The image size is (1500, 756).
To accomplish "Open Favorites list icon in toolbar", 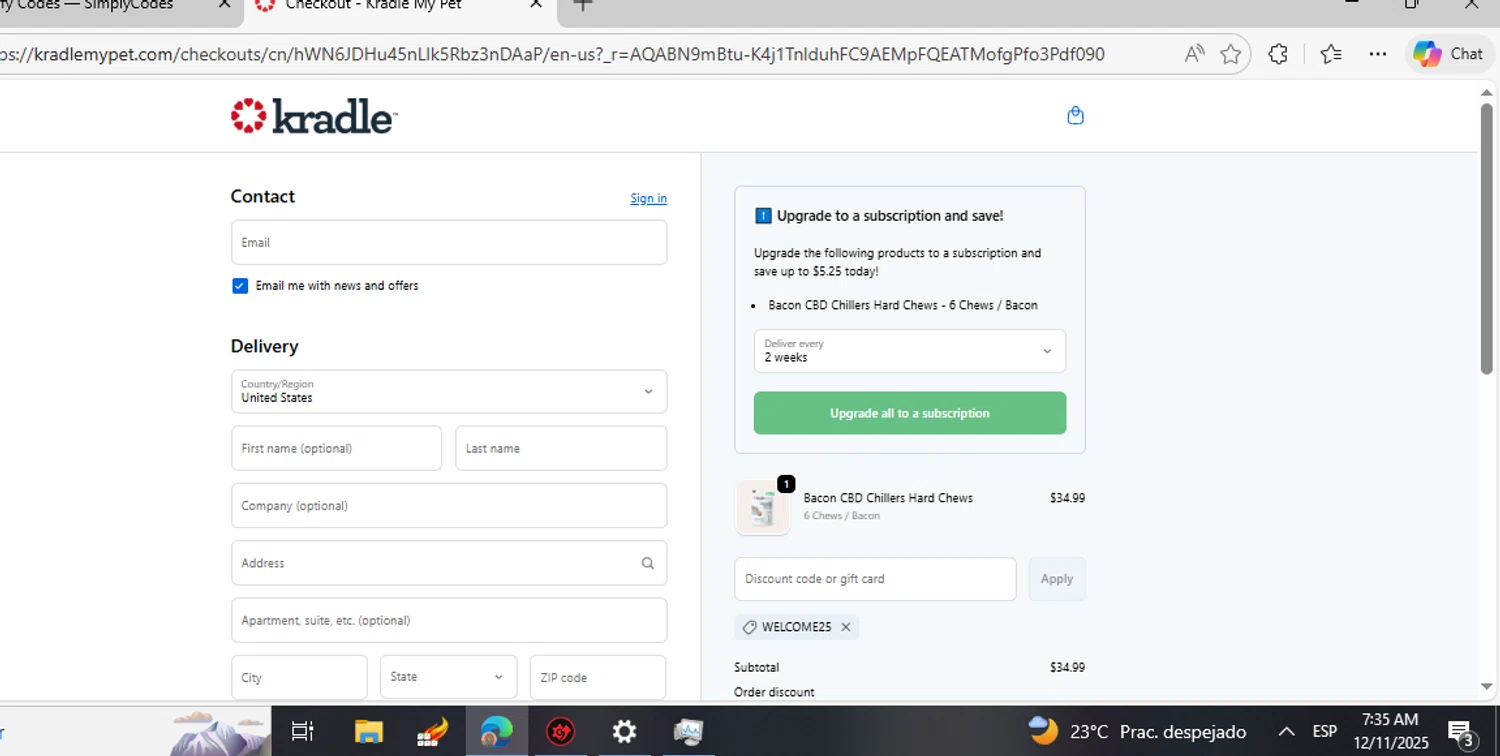I will tap(1330, 54).
